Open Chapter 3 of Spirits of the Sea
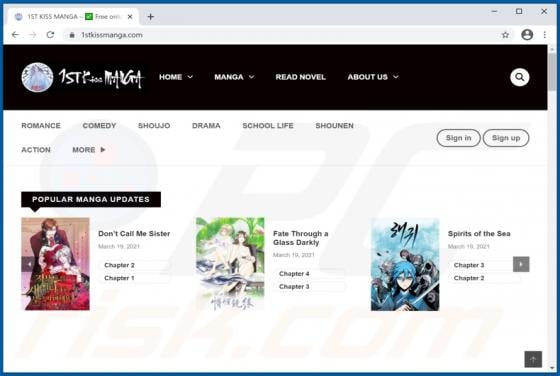Viewport: 560px width, 376px height. 469,265
